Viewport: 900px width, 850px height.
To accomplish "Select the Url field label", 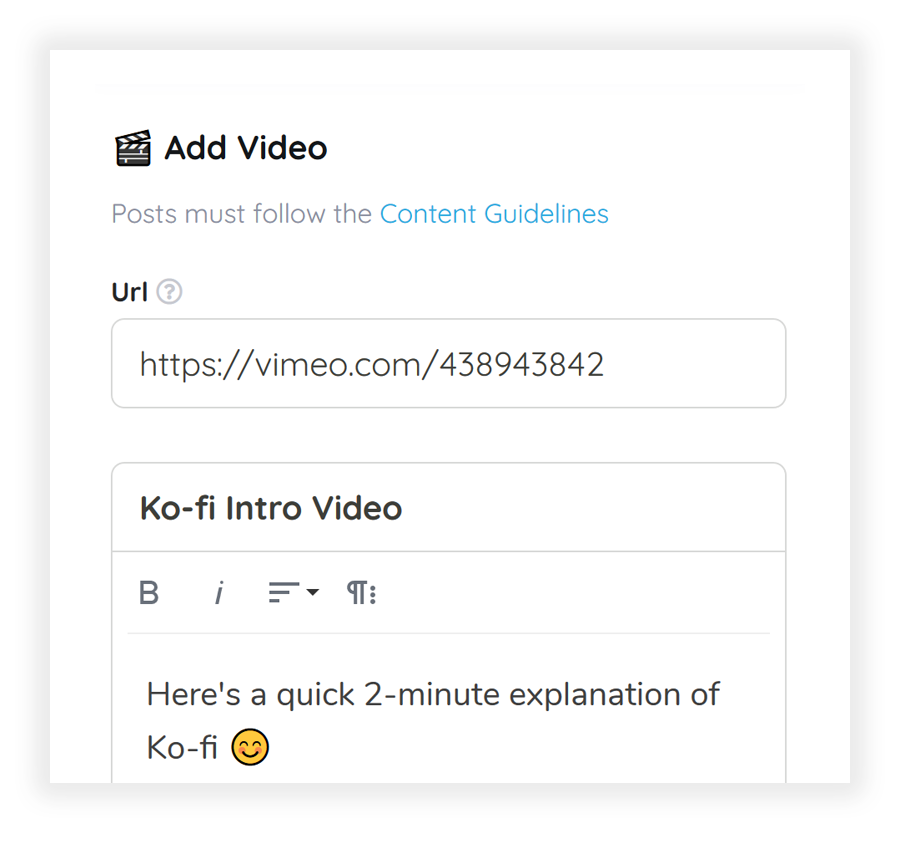I will point(127,291).
